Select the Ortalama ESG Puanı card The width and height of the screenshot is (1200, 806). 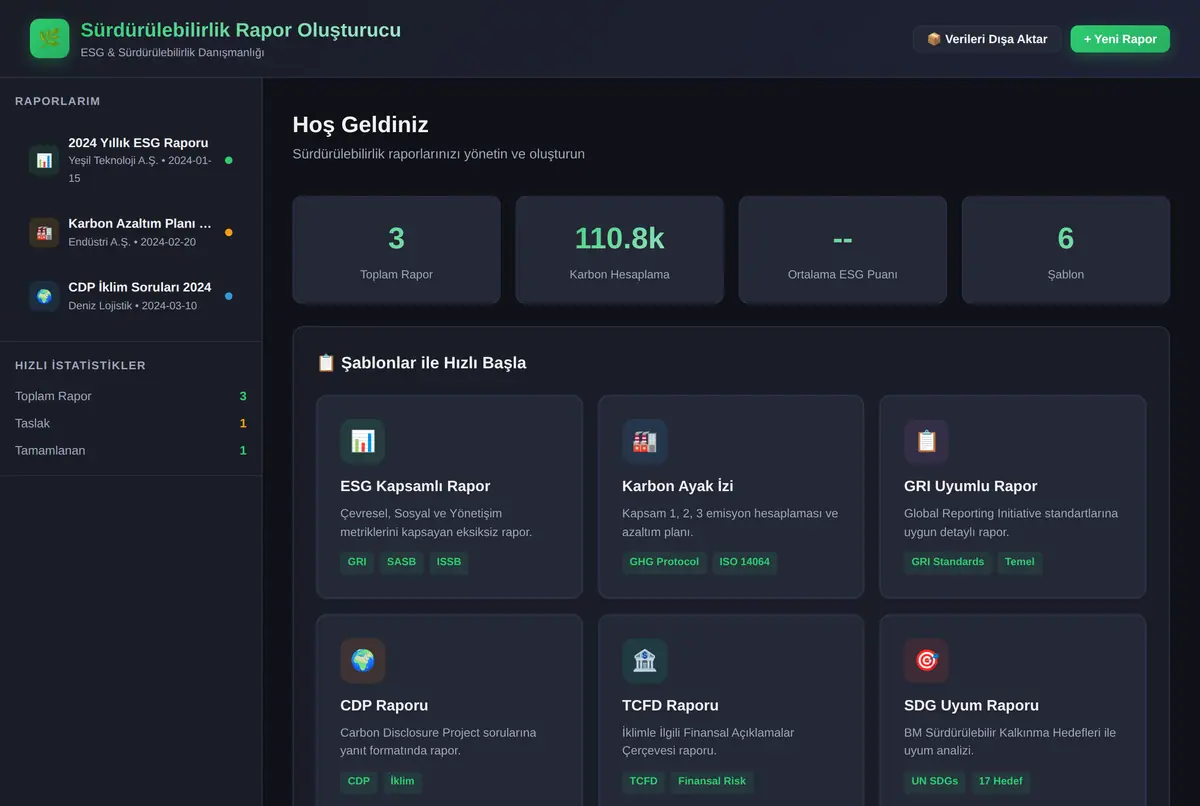click(842, 250)
